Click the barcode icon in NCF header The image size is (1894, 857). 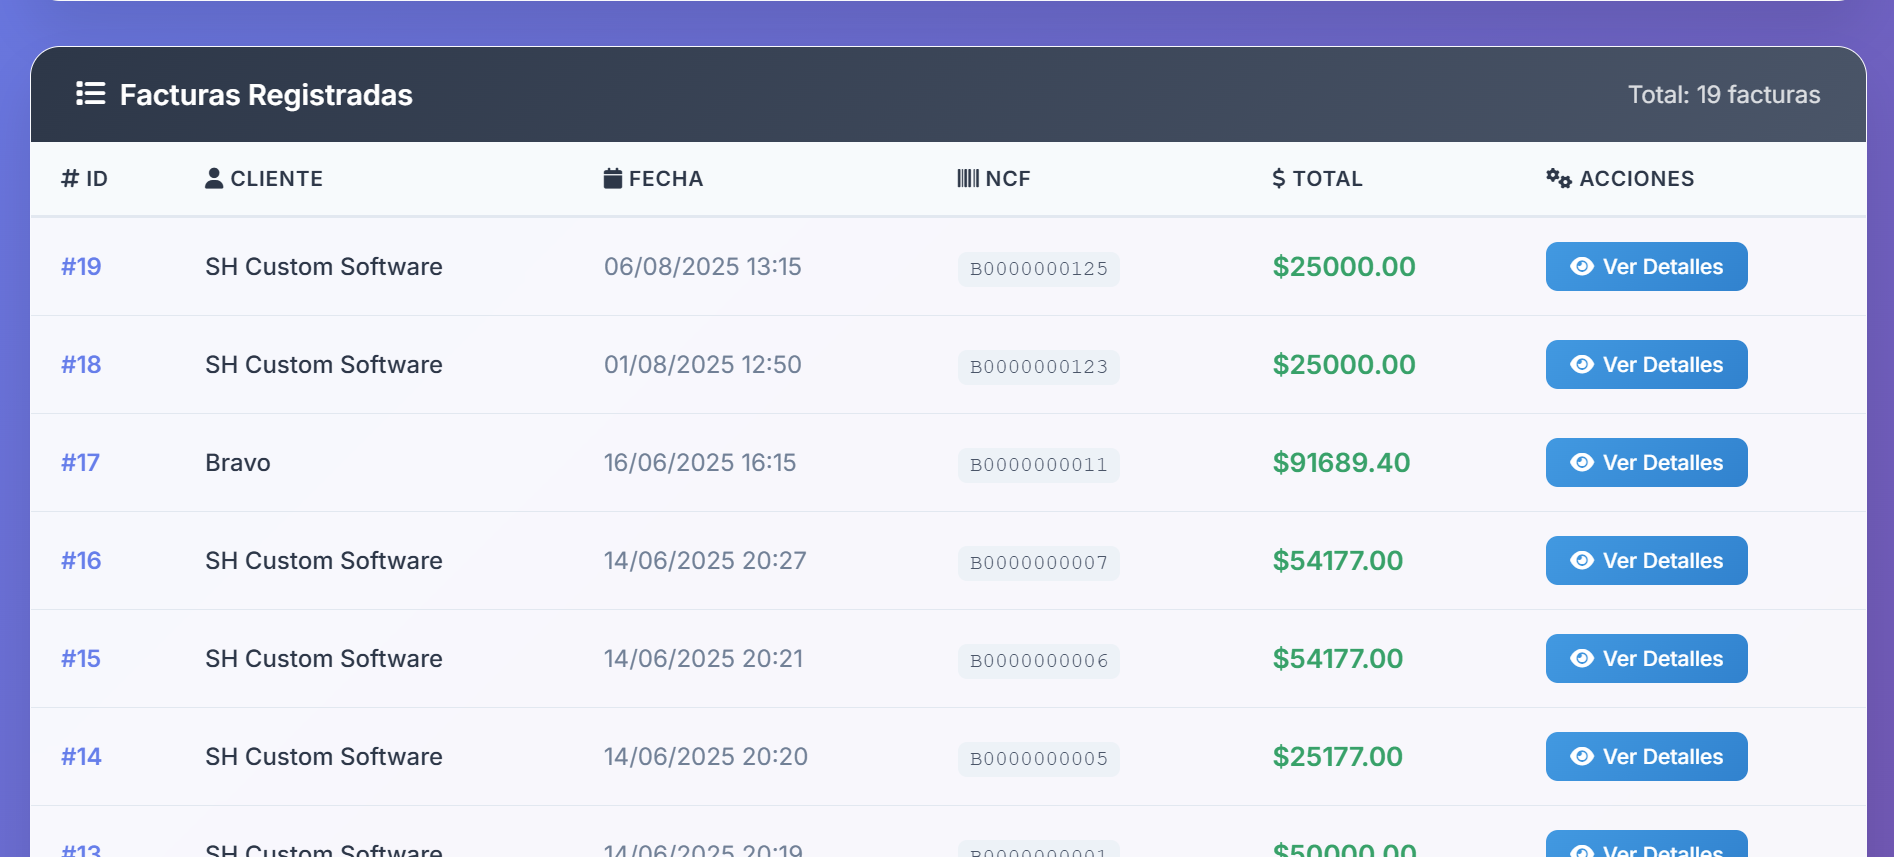pos(967,178)
